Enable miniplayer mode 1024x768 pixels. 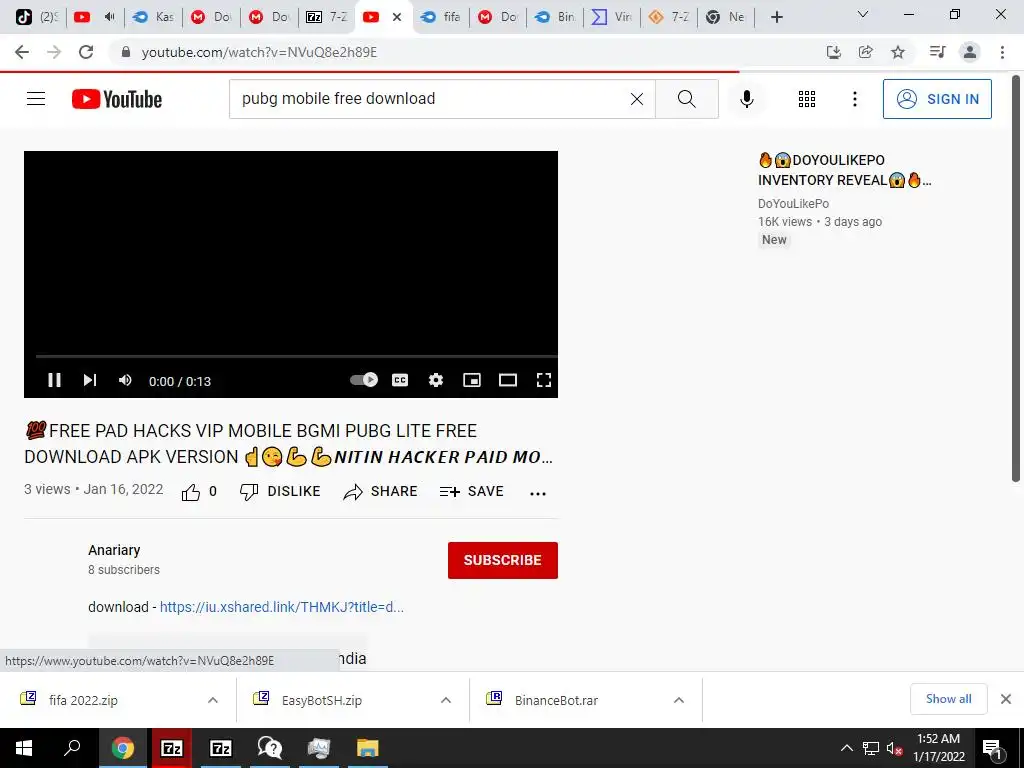(472, 380)
